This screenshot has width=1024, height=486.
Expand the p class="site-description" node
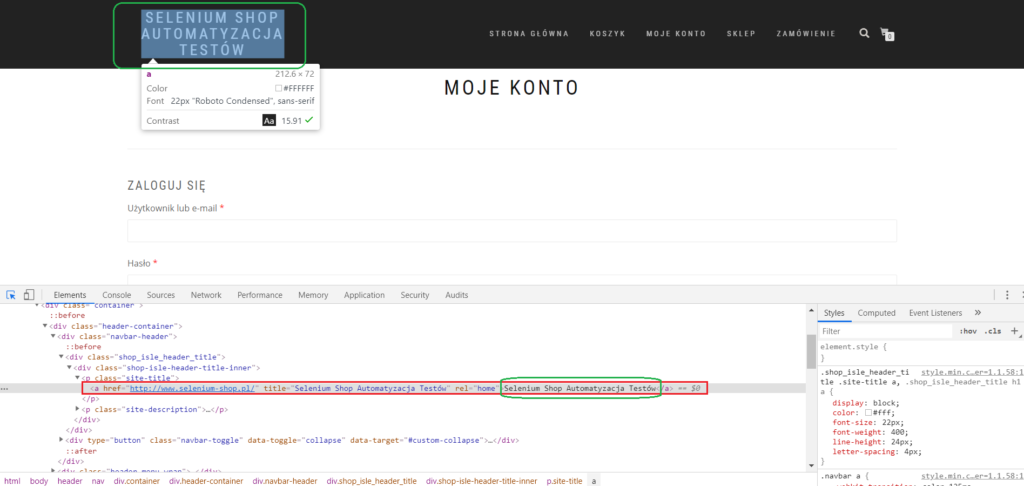(x=78, y=409)
